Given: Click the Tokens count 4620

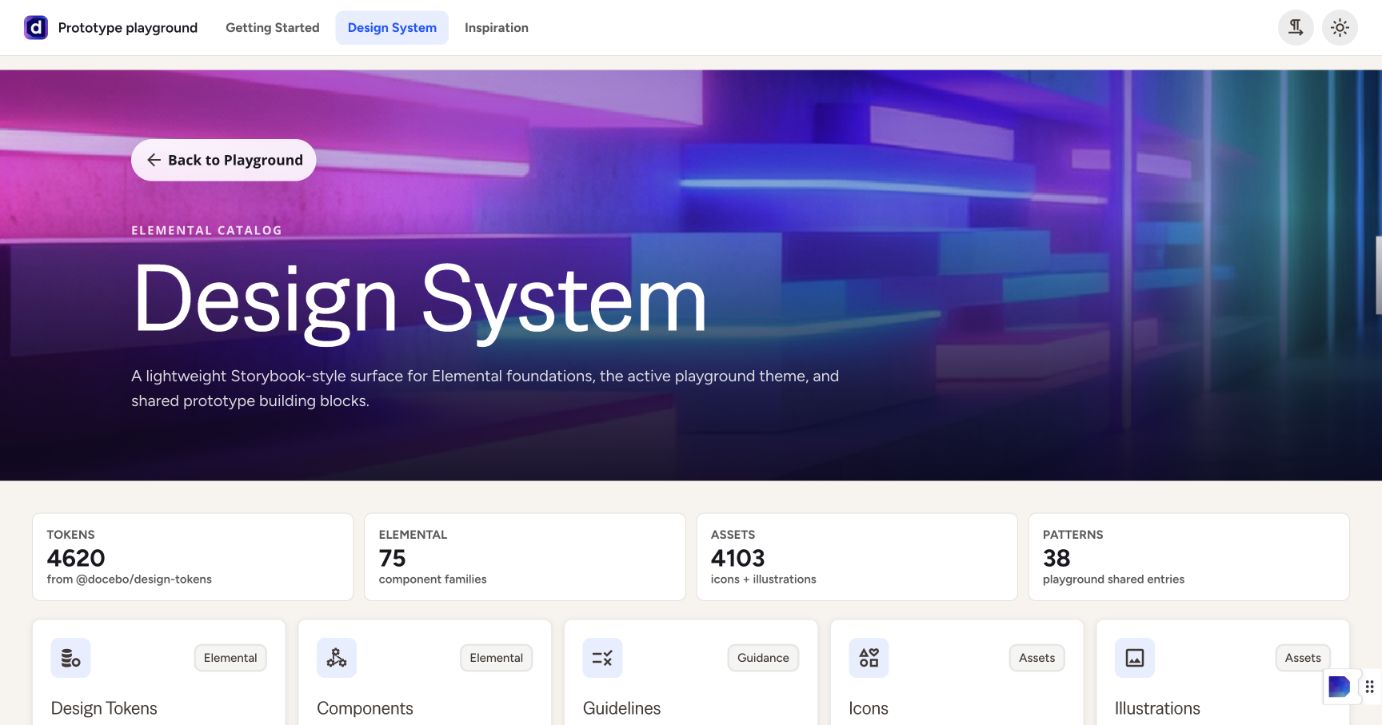Looking at the screenshot, I should pos(76,558).
